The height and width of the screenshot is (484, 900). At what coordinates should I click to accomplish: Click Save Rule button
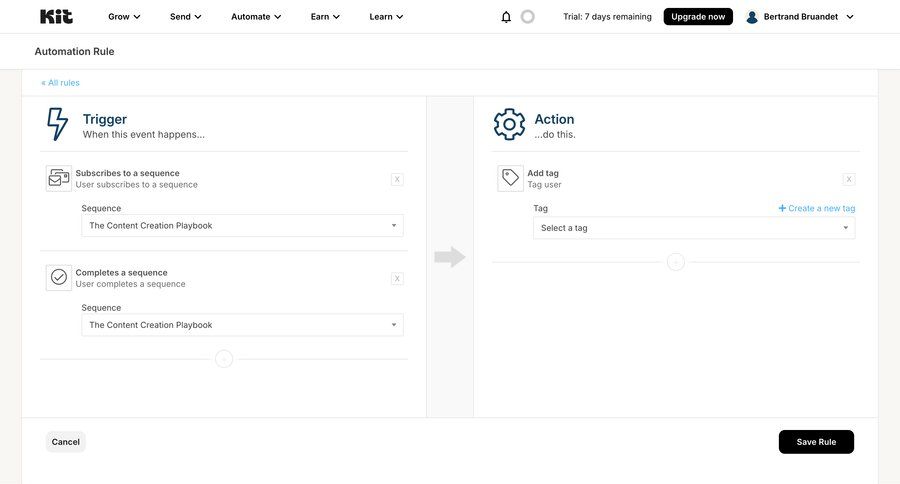[x=816, y=442]
